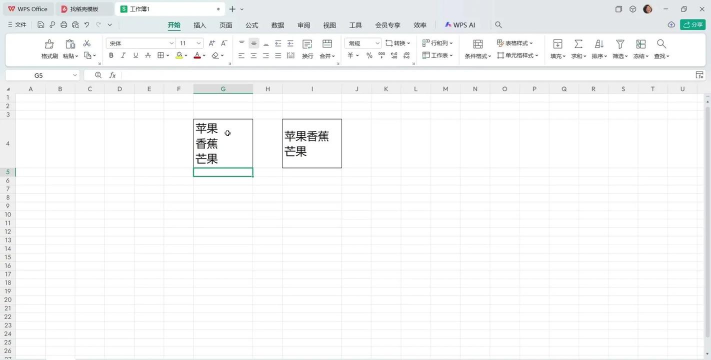Switch to the Page (页面) tab
711x360 pixels.
pyautogui.click(x=226, y=25)
